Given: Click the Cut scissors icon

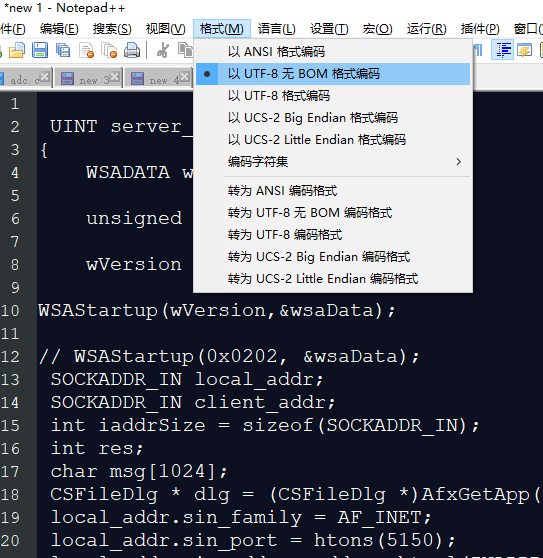Looking at the screenshot, I should tap(163, 50).
